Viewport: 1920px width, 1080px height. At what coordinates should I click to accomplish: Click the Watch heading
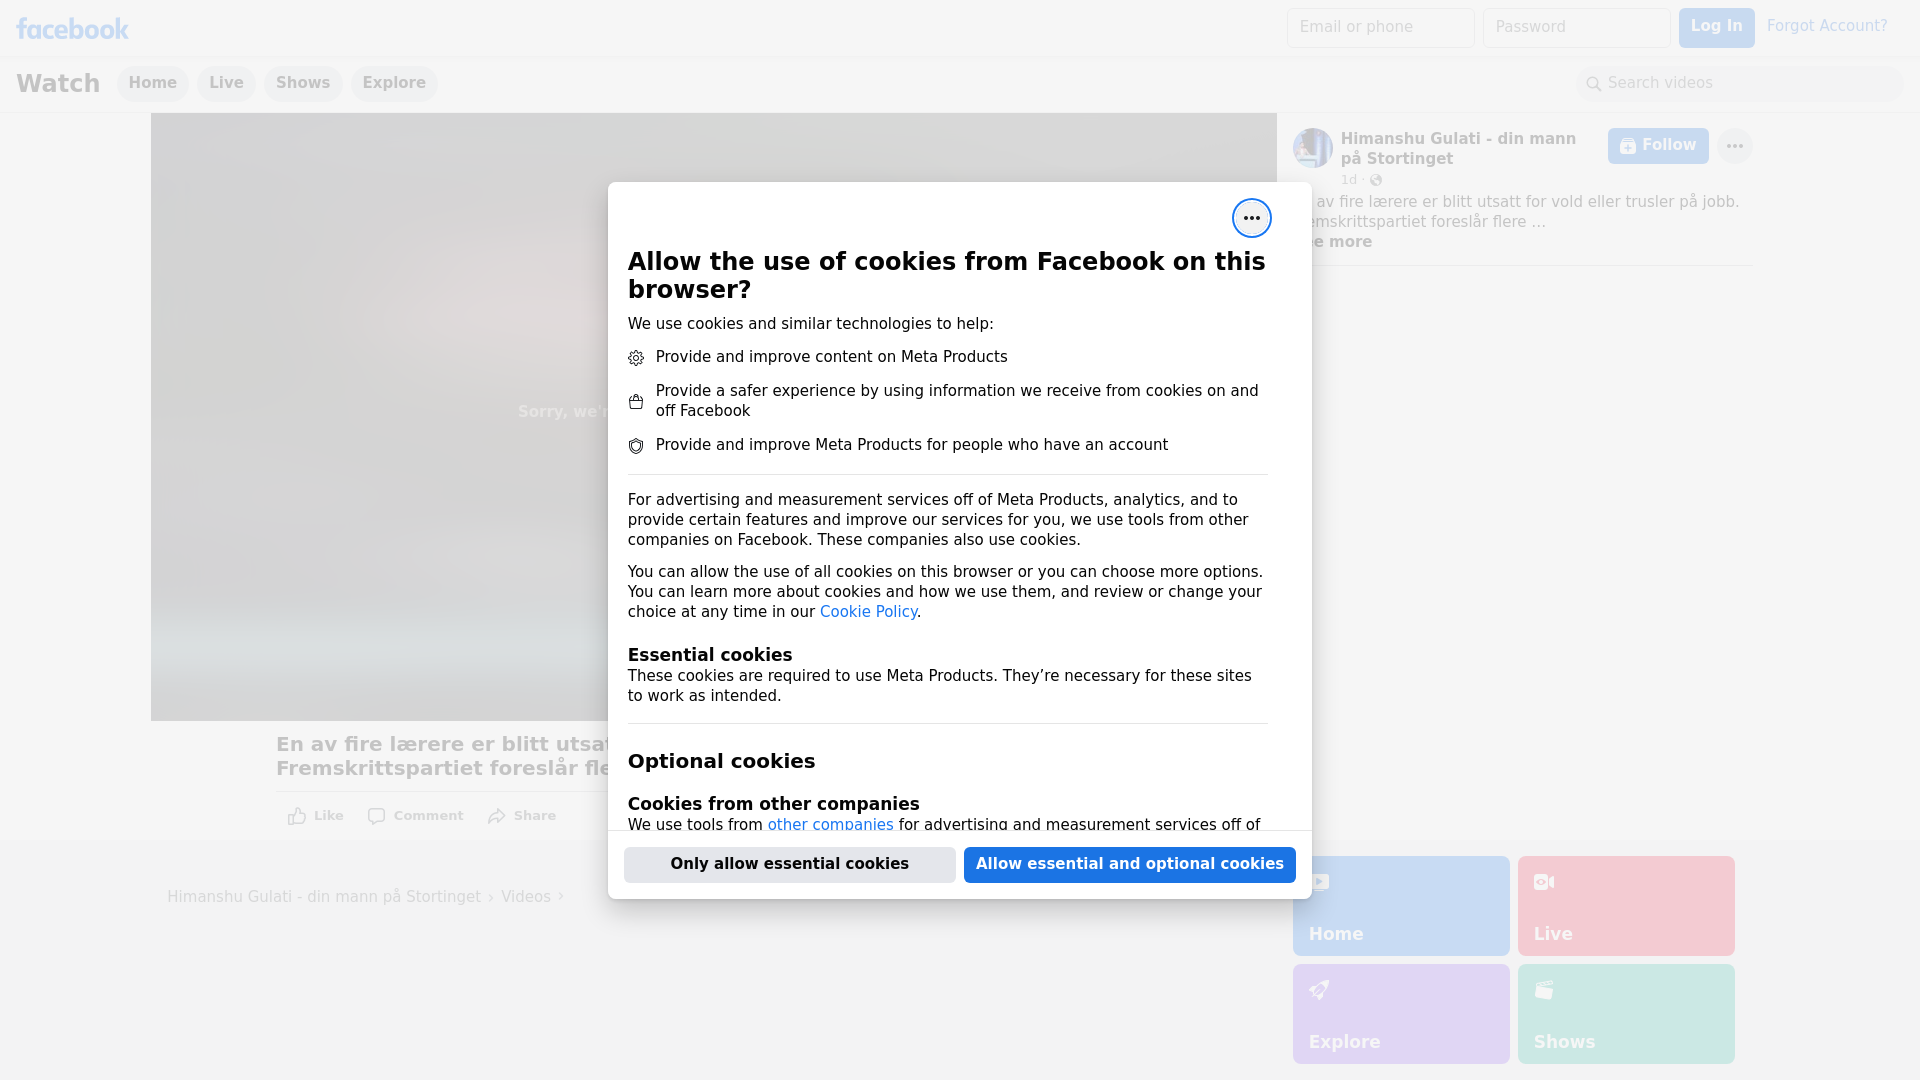[x=58, y=83]
